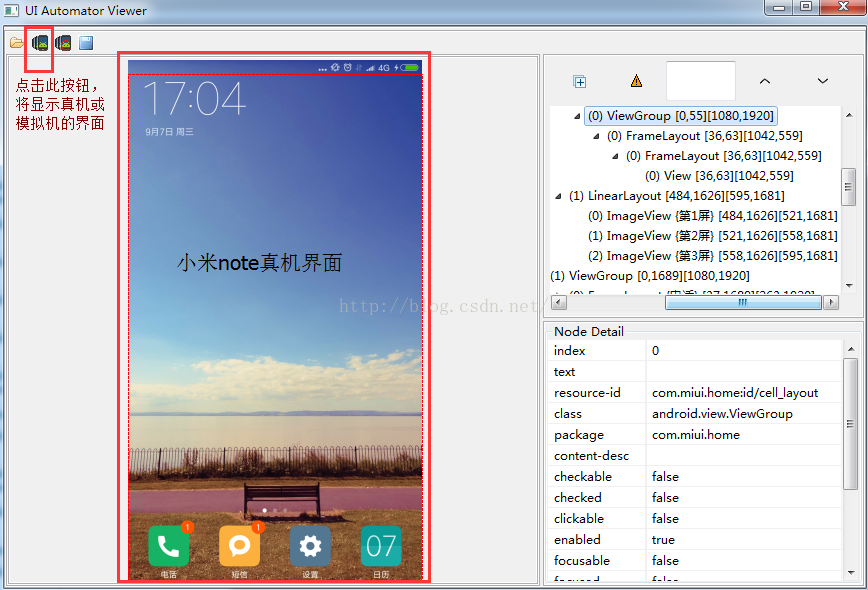Collapse the nested second FrameLayout node

coord(615,156)
